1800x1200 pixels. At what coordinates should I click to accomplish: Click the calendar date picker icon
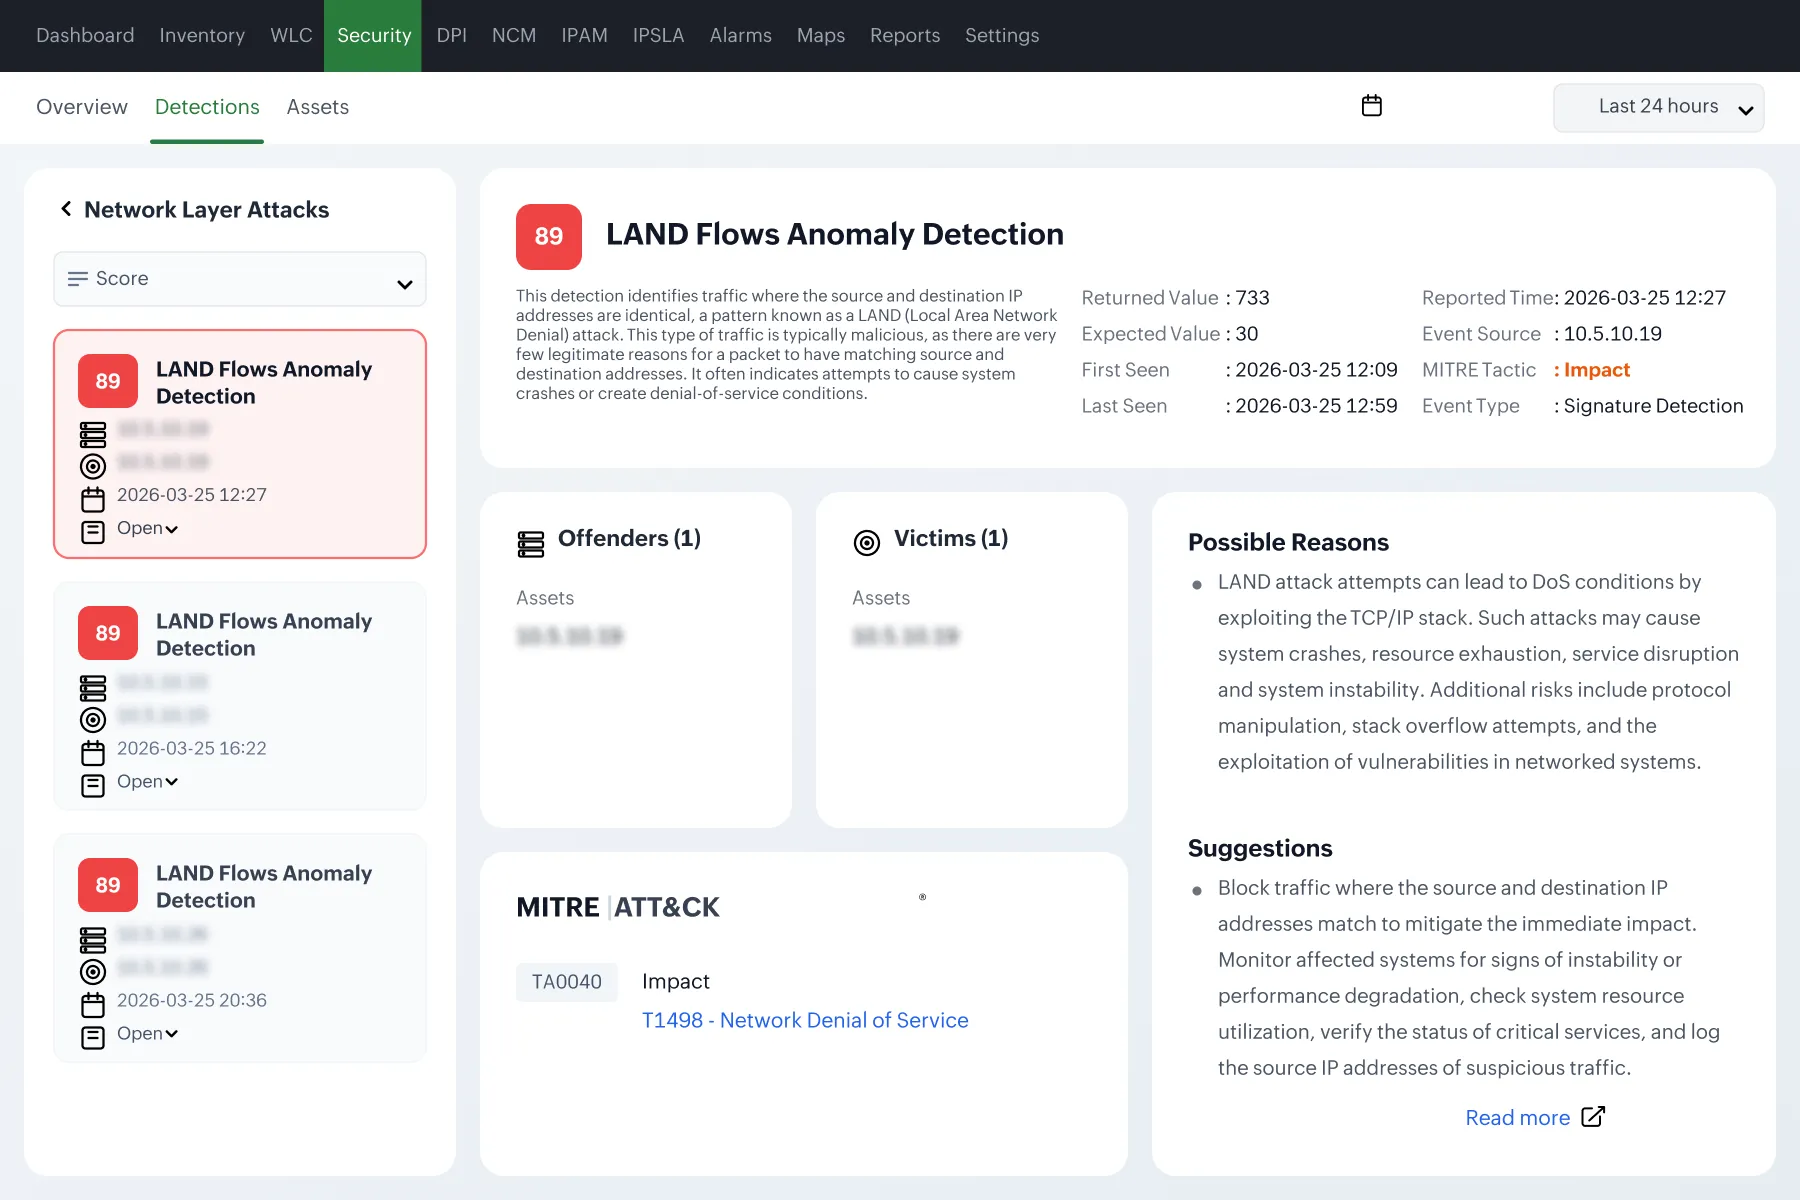tap(1372, 106)
